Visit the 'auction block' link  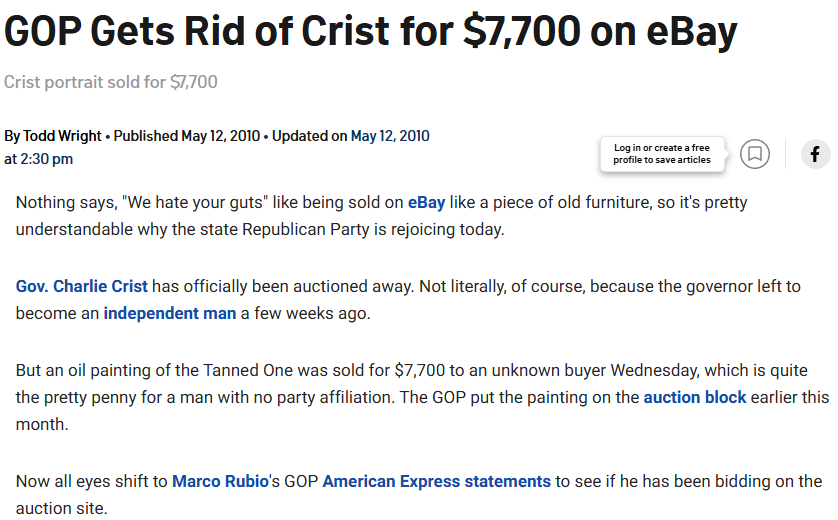[695, 398]
